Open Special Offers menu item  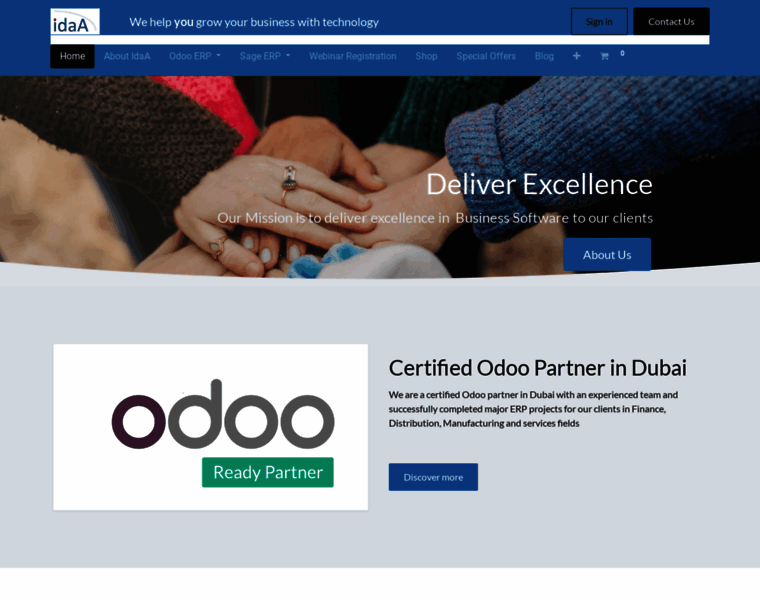pos(486,56)
